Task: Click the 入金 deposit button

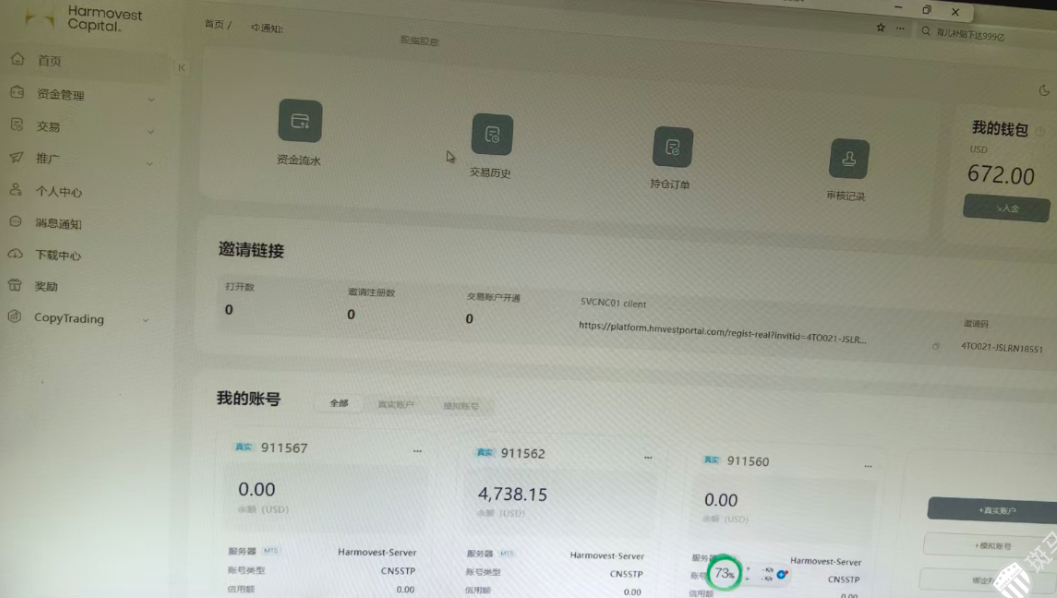Action: tap(1006, 208)
